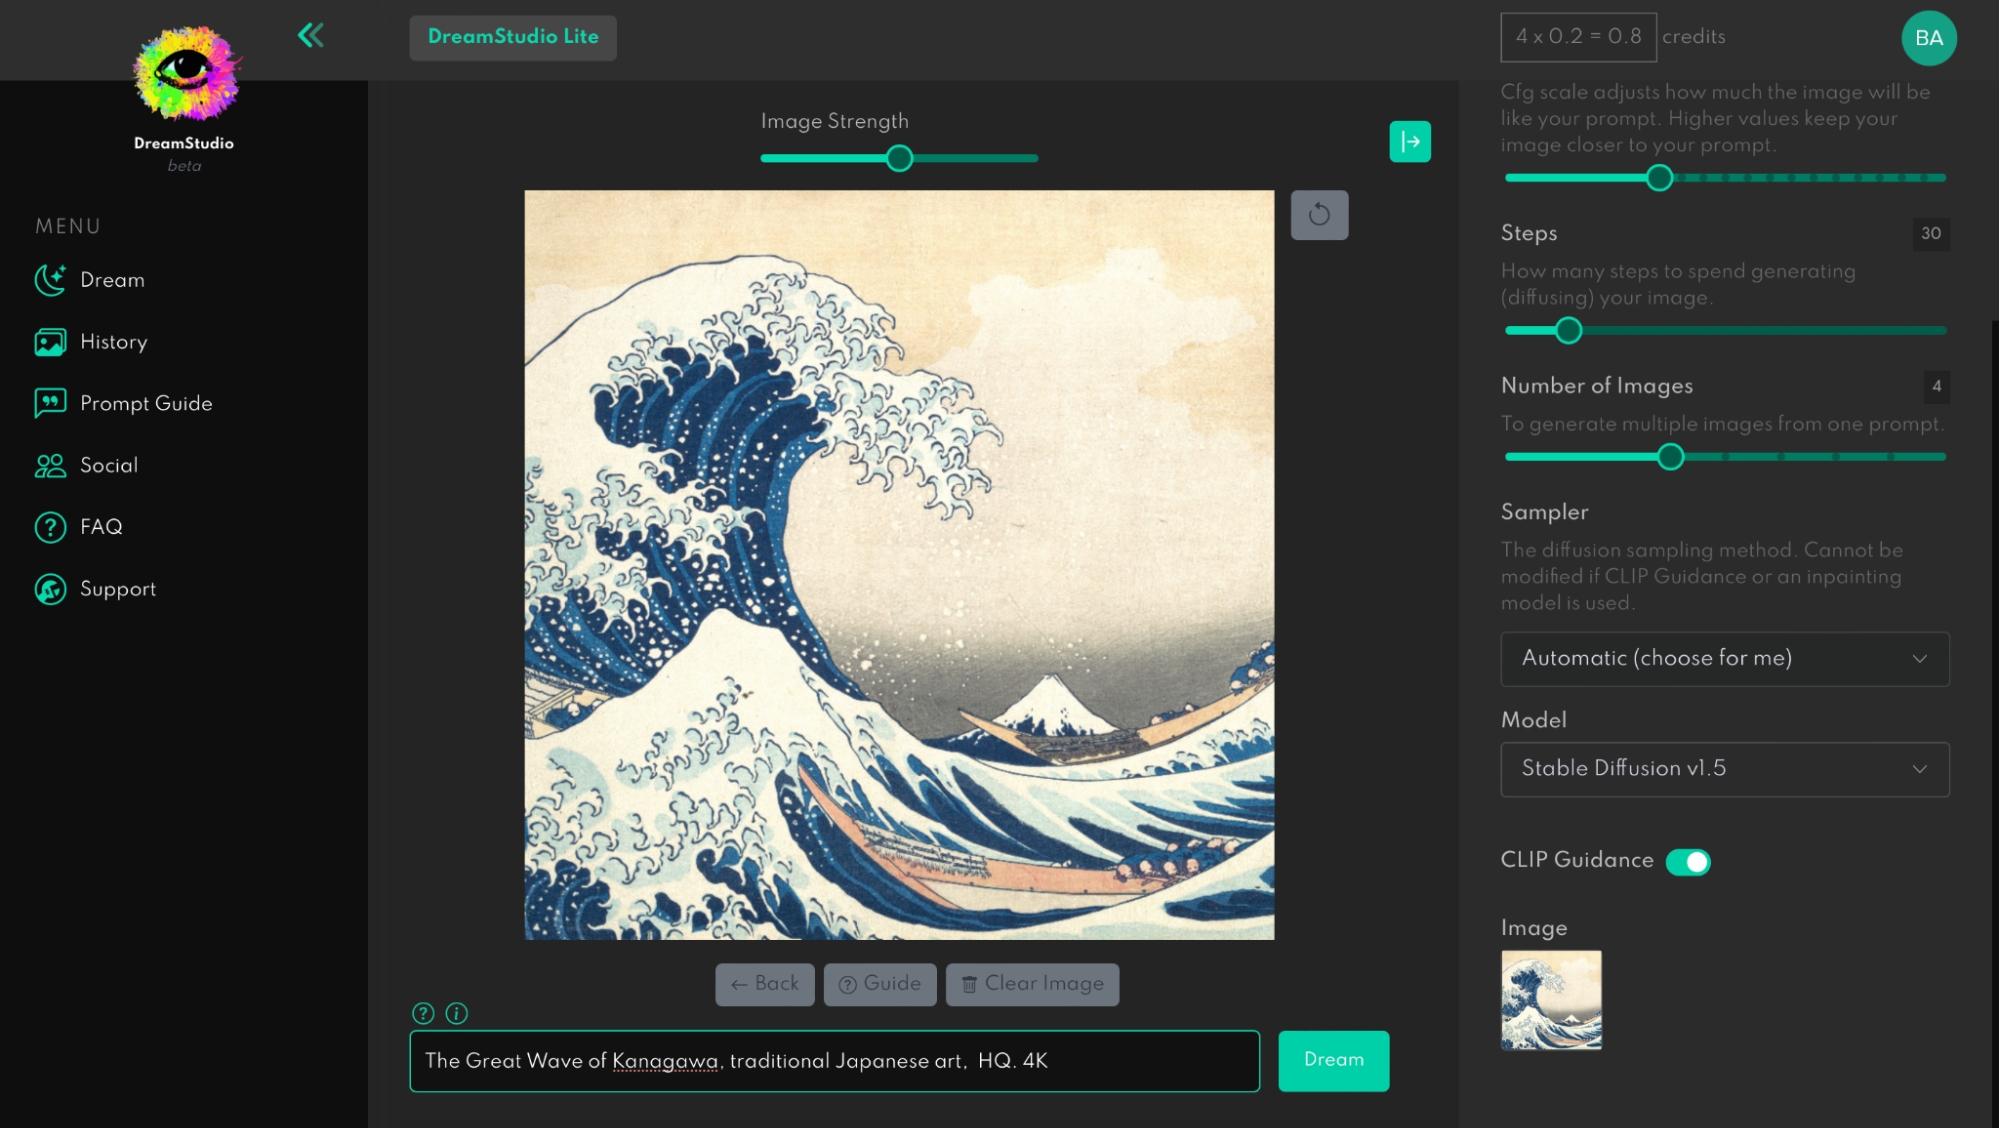
Task: Click the Cfg scale slider handle
Action: pyautogui.click(x=1659, y=178)
